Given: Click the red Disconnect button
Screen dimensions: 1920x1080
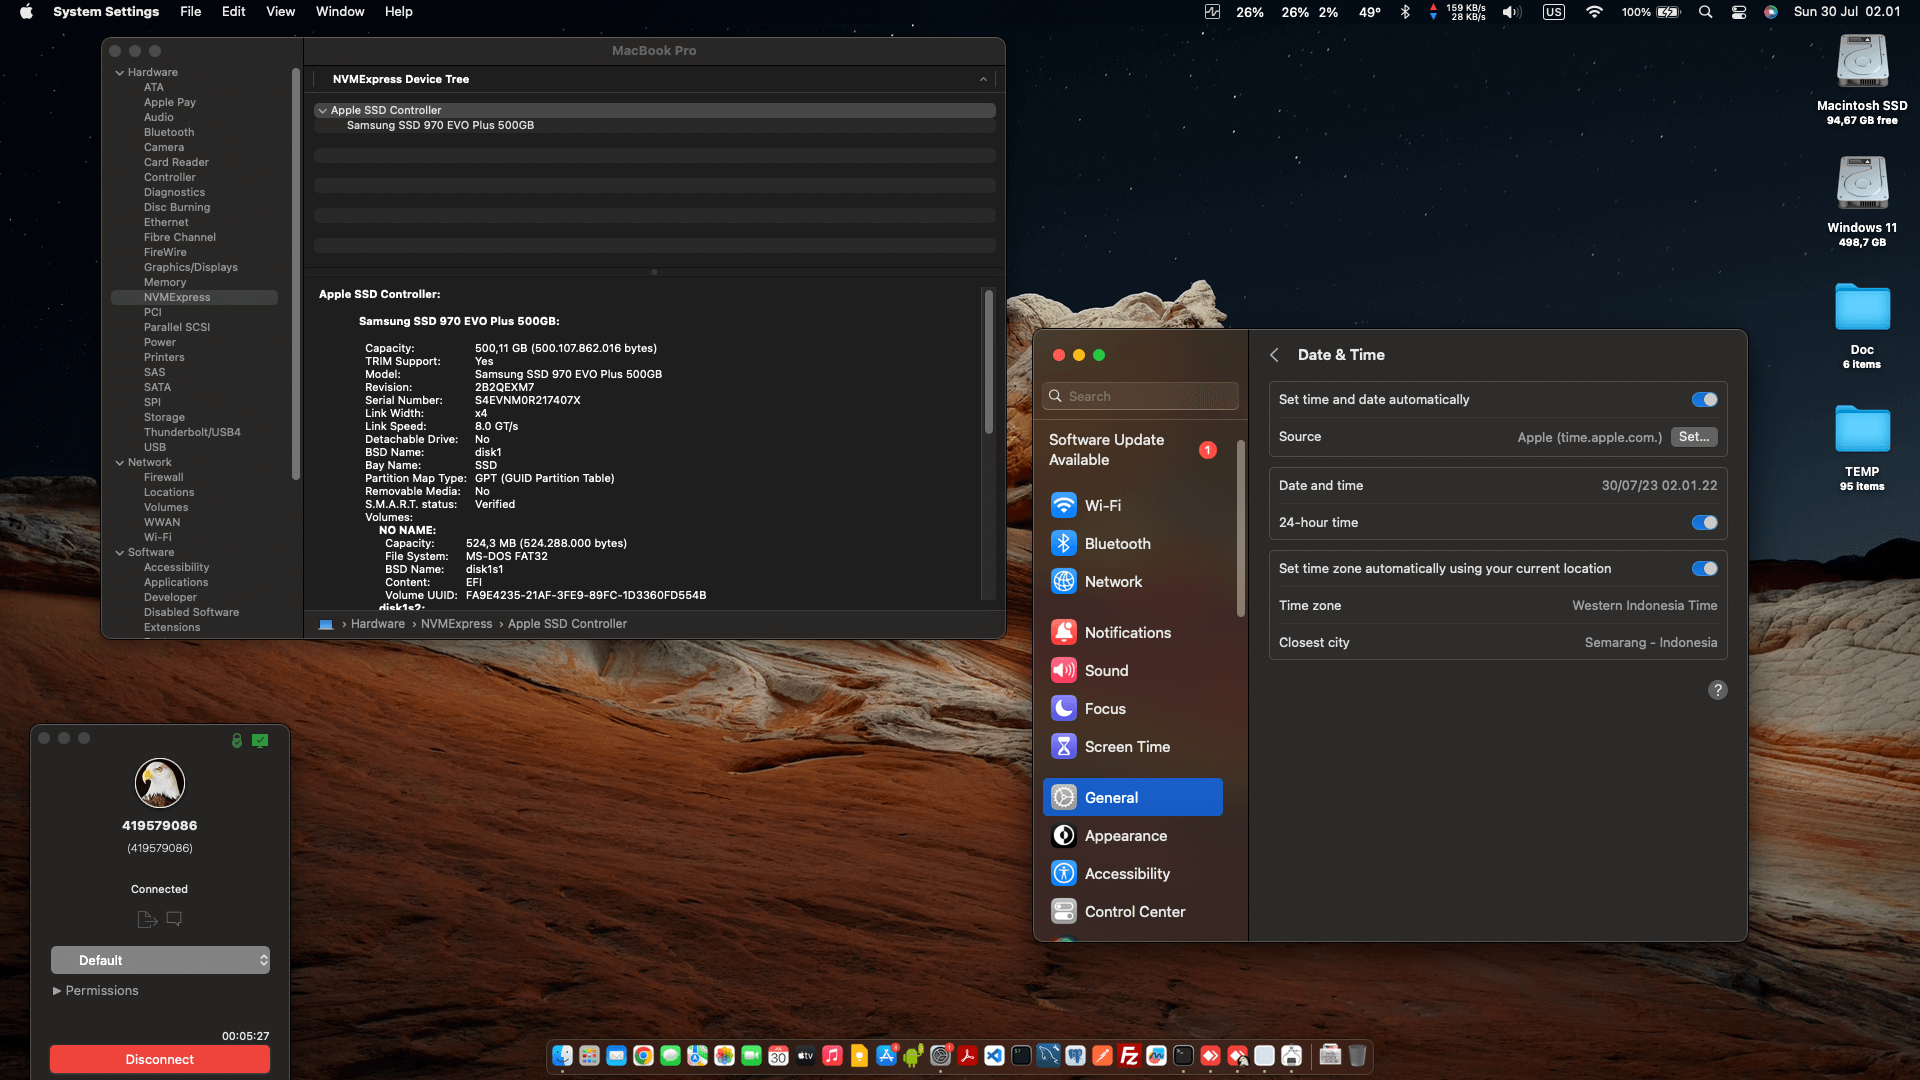Looking at the screenshot, I should (x=160, y=1060).
